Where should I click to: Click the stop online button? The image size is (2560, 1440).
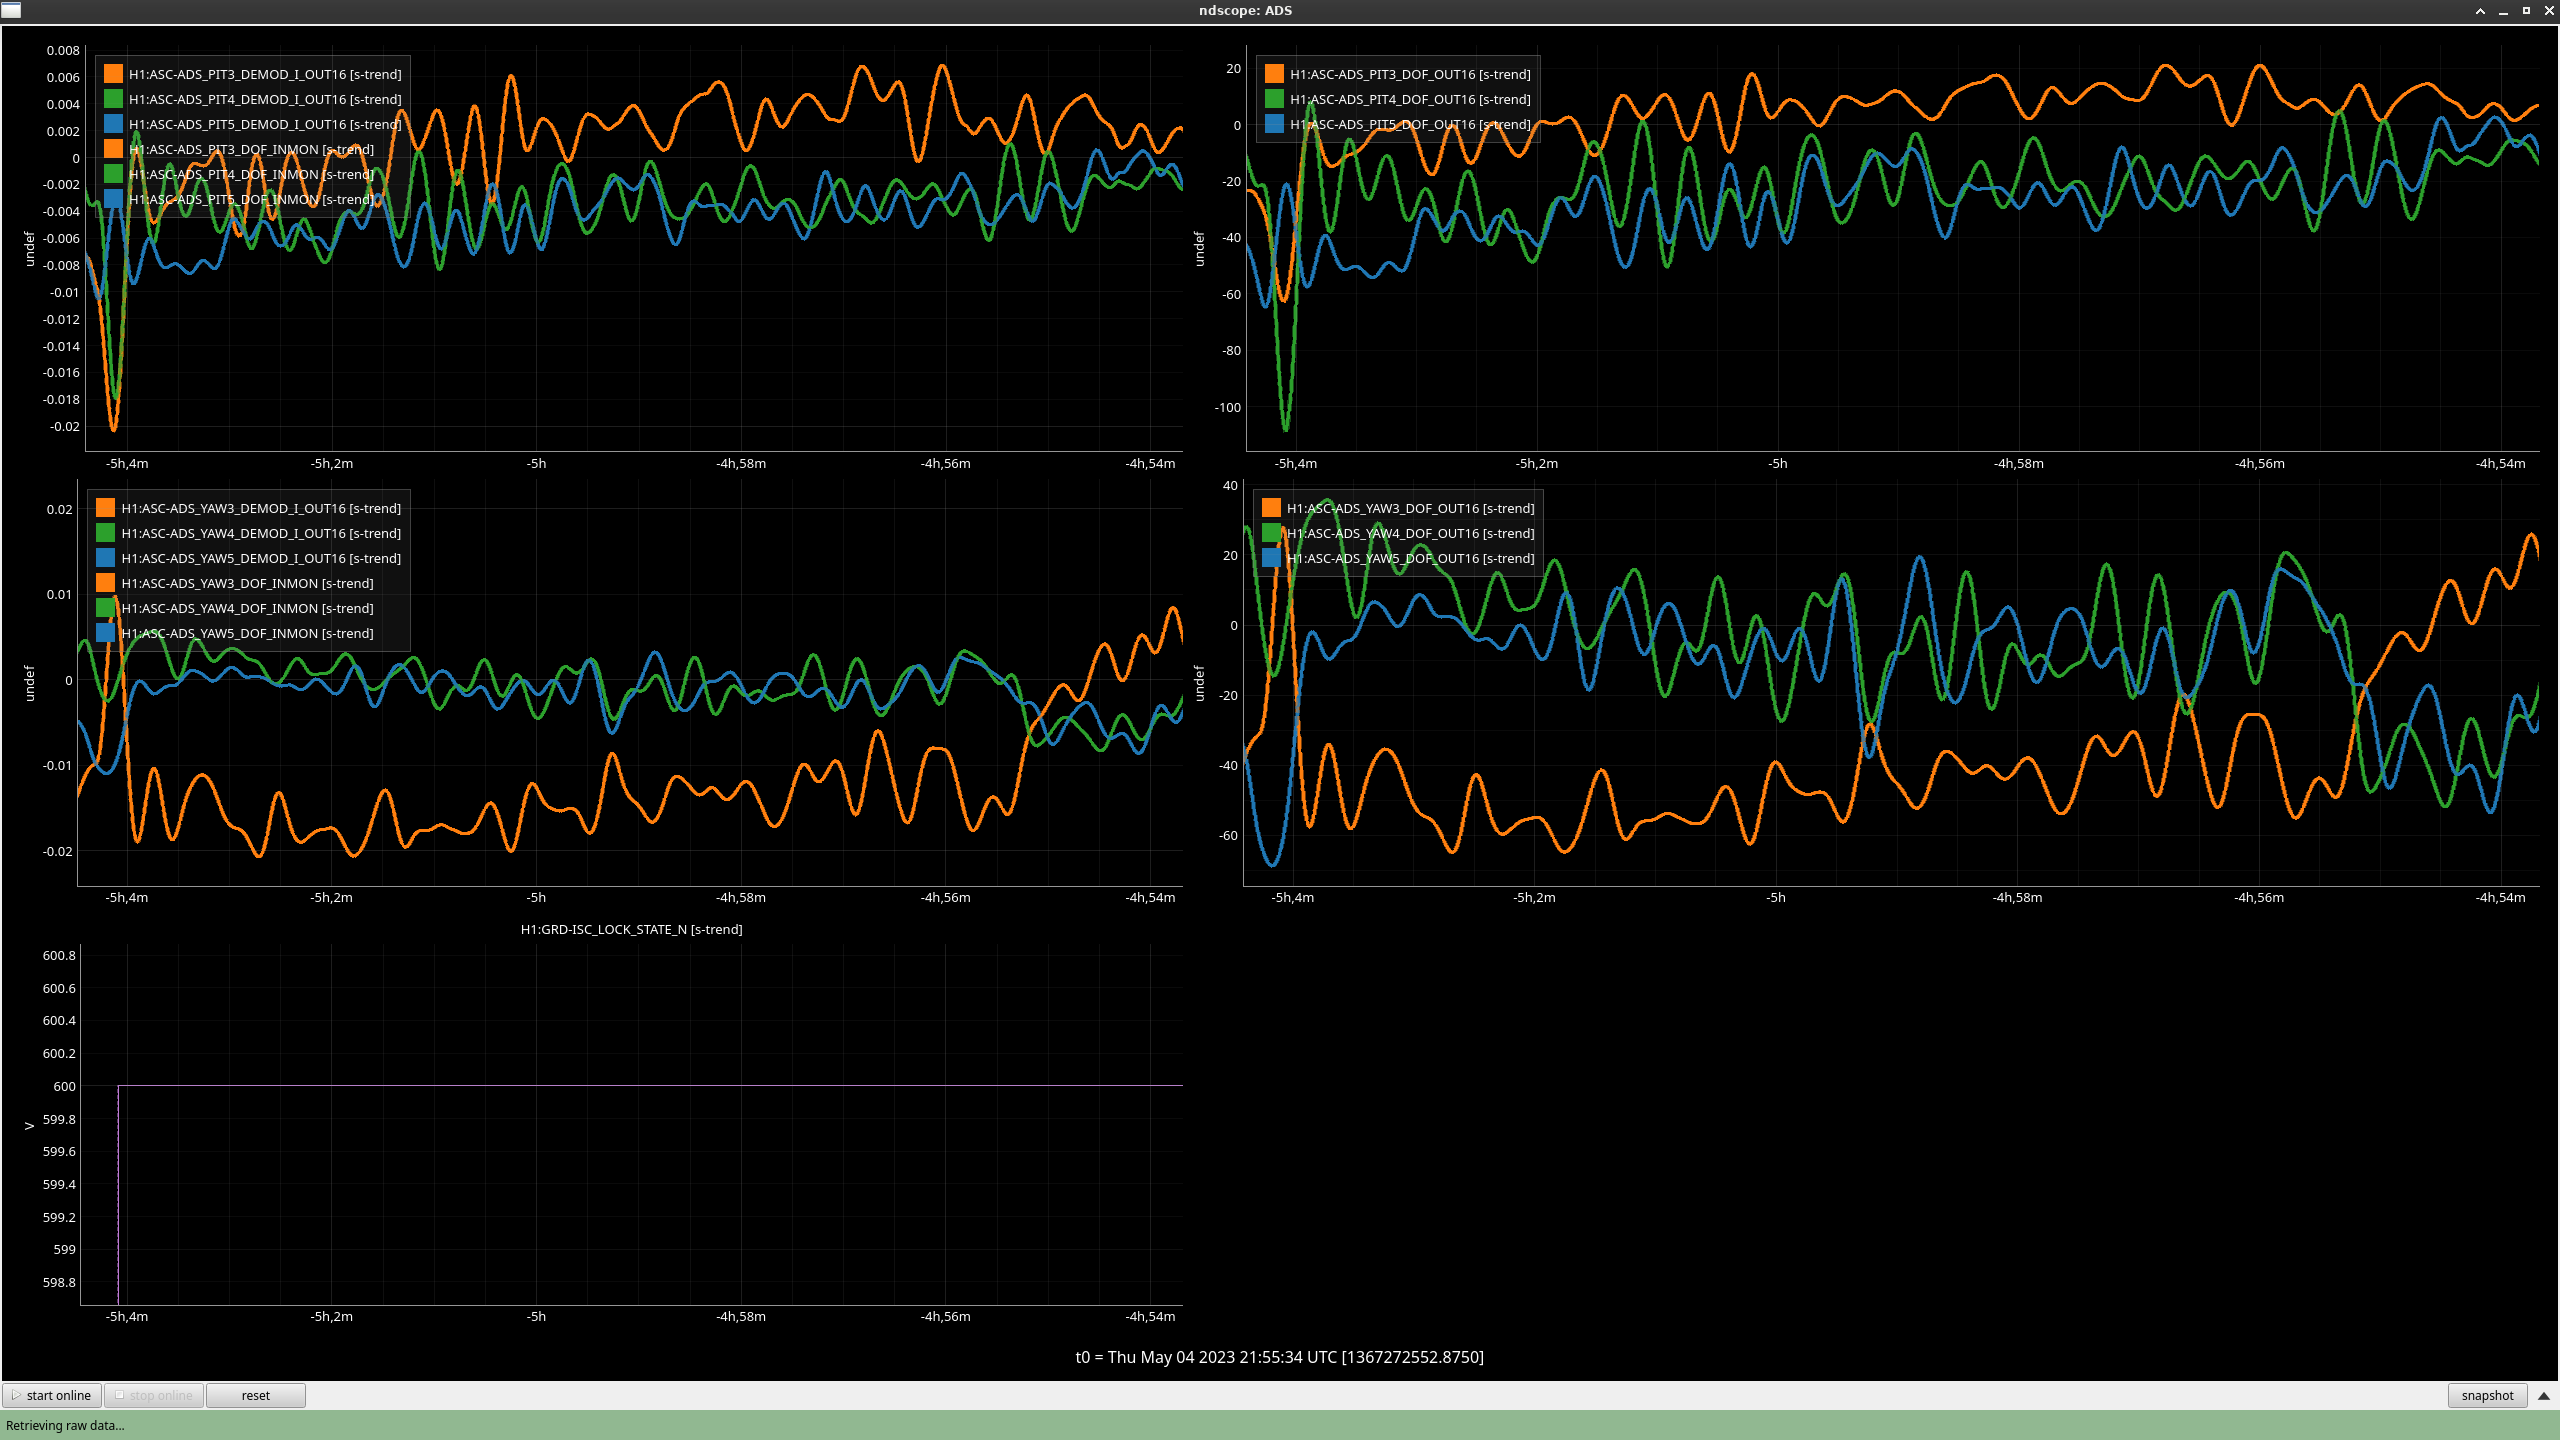(154, 1395)
